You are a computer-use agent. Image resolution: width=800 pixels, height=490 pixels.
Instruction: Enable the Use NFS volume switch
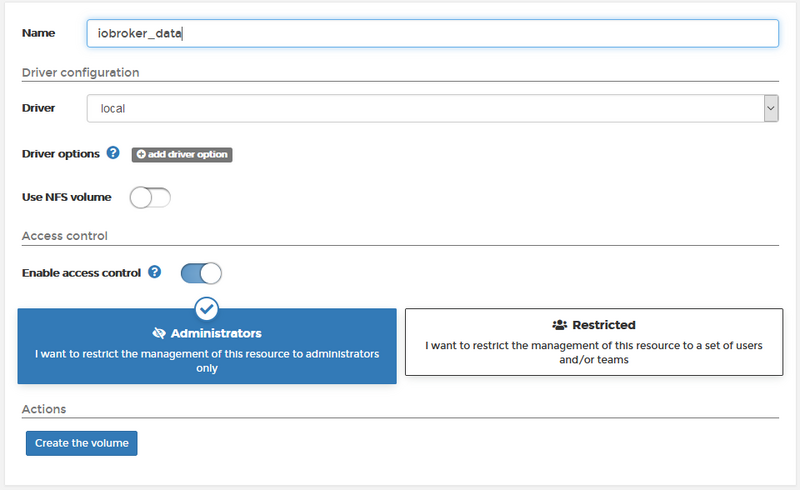click(151, 198)
